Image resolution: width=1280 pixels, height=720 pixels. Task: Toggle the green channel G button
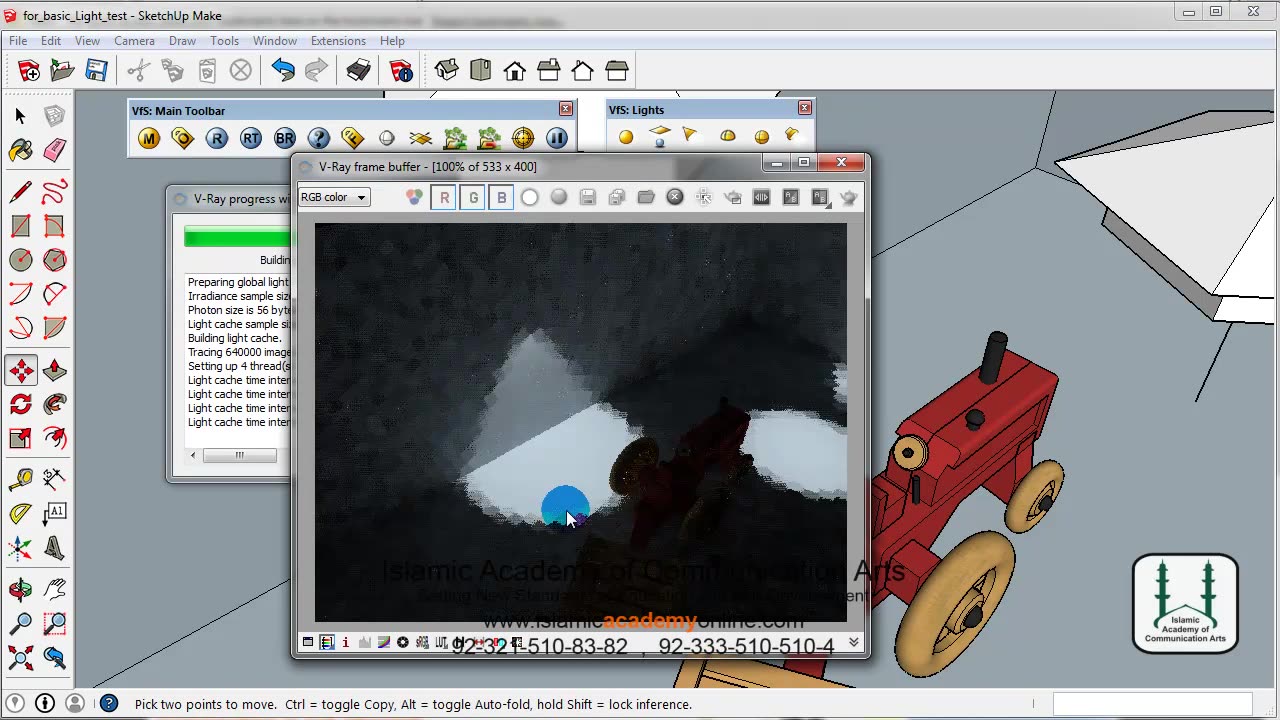(x=473, y=198)
